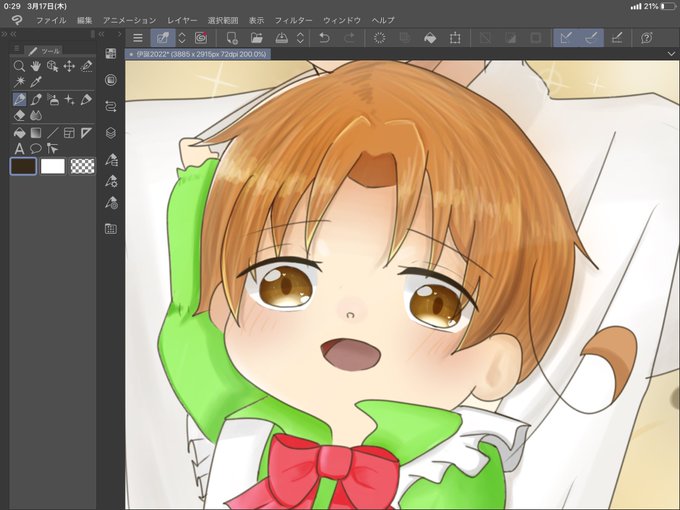Select the Ruler triangle tool

(86, 133)
